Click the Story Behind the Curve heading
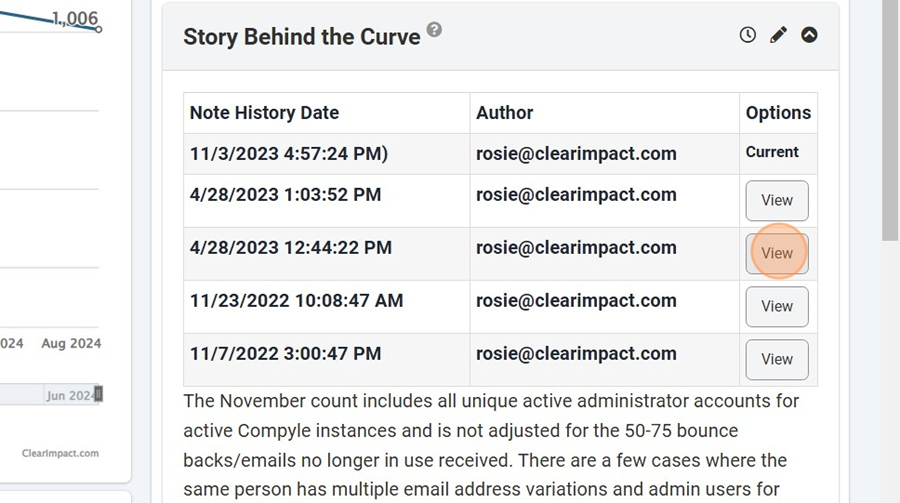 [302, 37]
